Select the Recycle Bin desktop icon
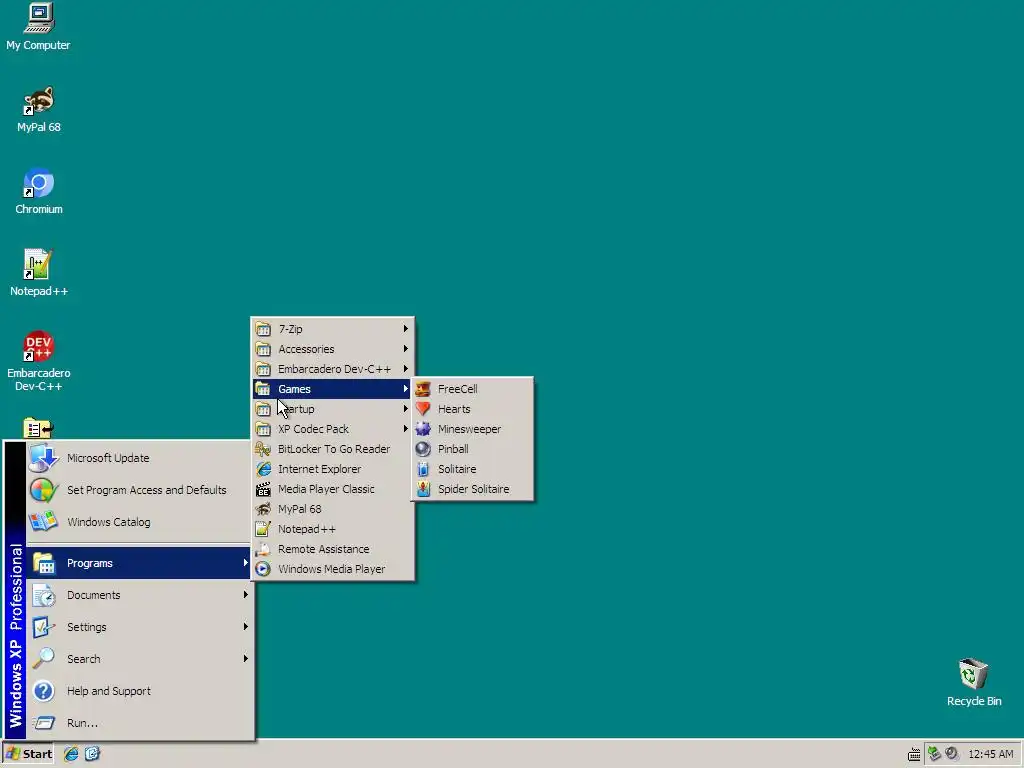 click(x=974, y=682)
